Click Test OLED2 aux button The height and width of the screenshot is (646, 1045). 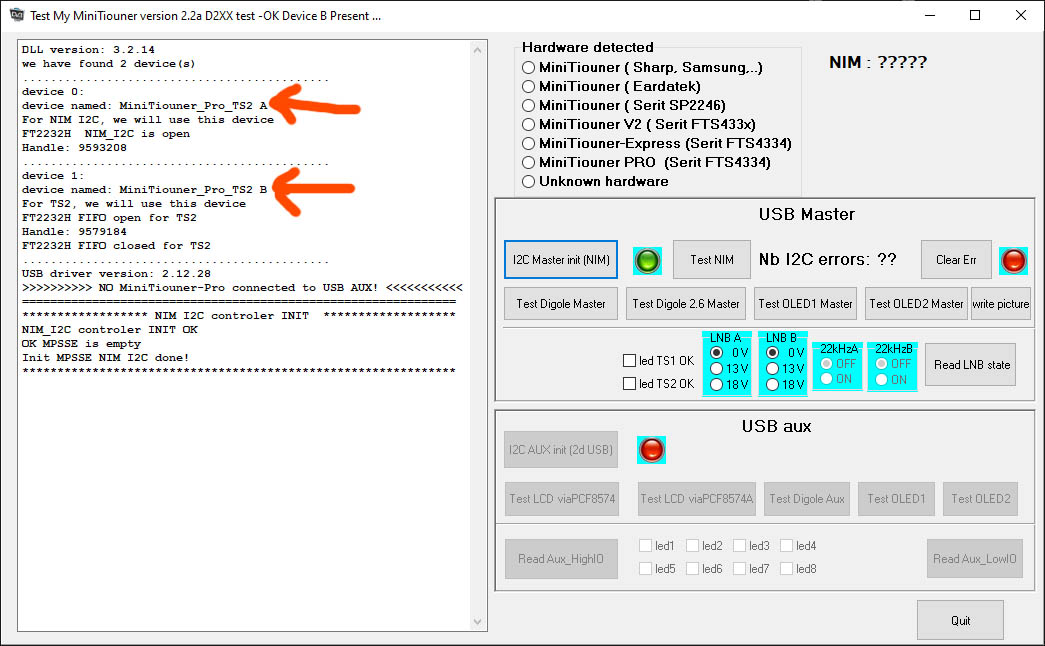click(980, 499)
